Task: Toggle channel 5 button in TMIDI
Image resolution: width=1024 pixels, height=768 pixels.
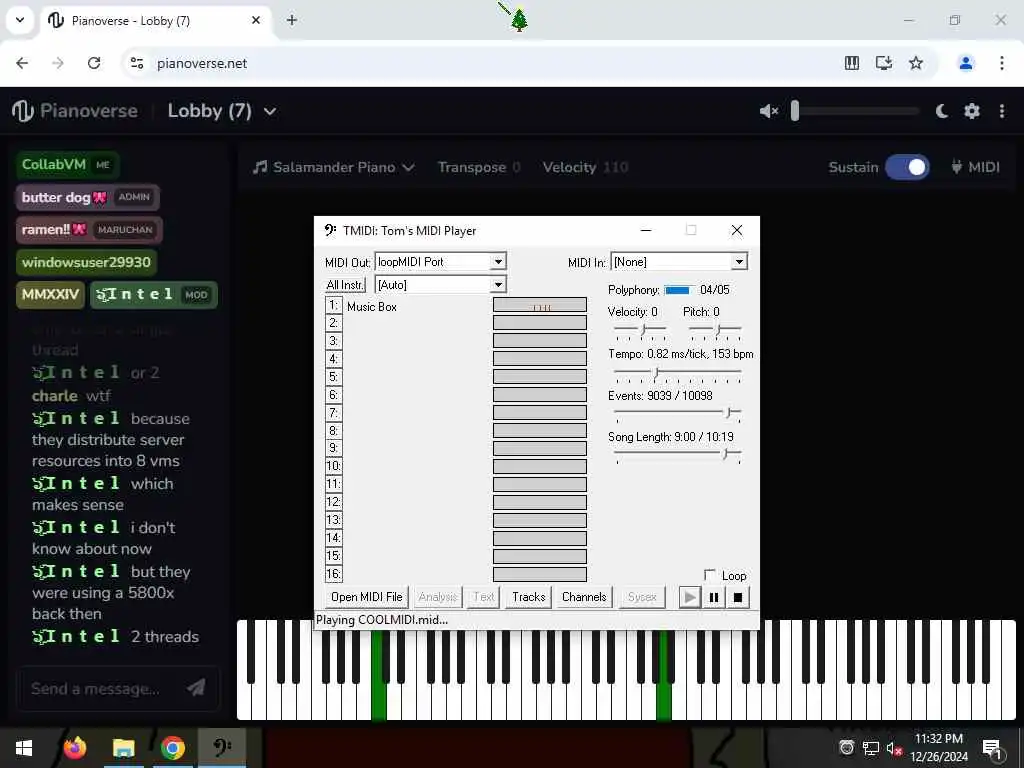Action: click(333, 377)
